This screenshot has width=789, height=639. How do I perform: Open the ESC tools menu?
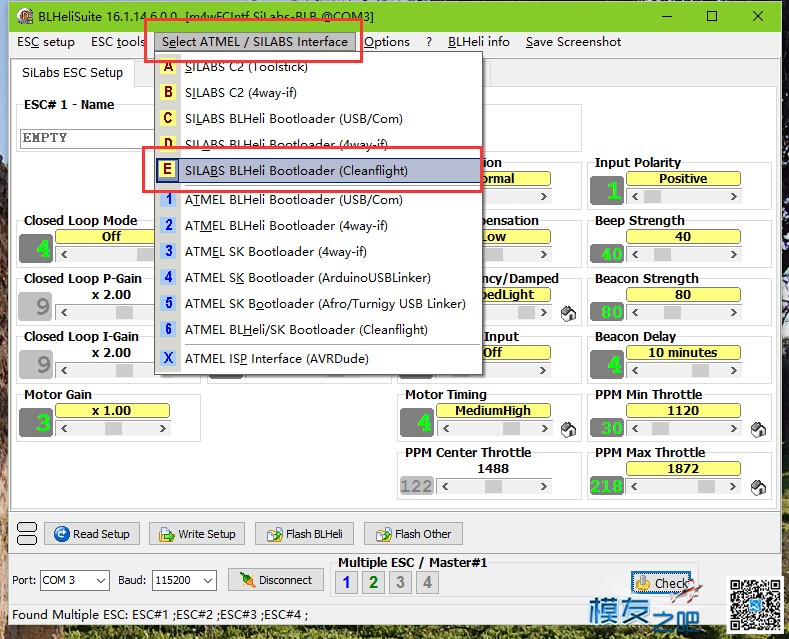(118, 42)
